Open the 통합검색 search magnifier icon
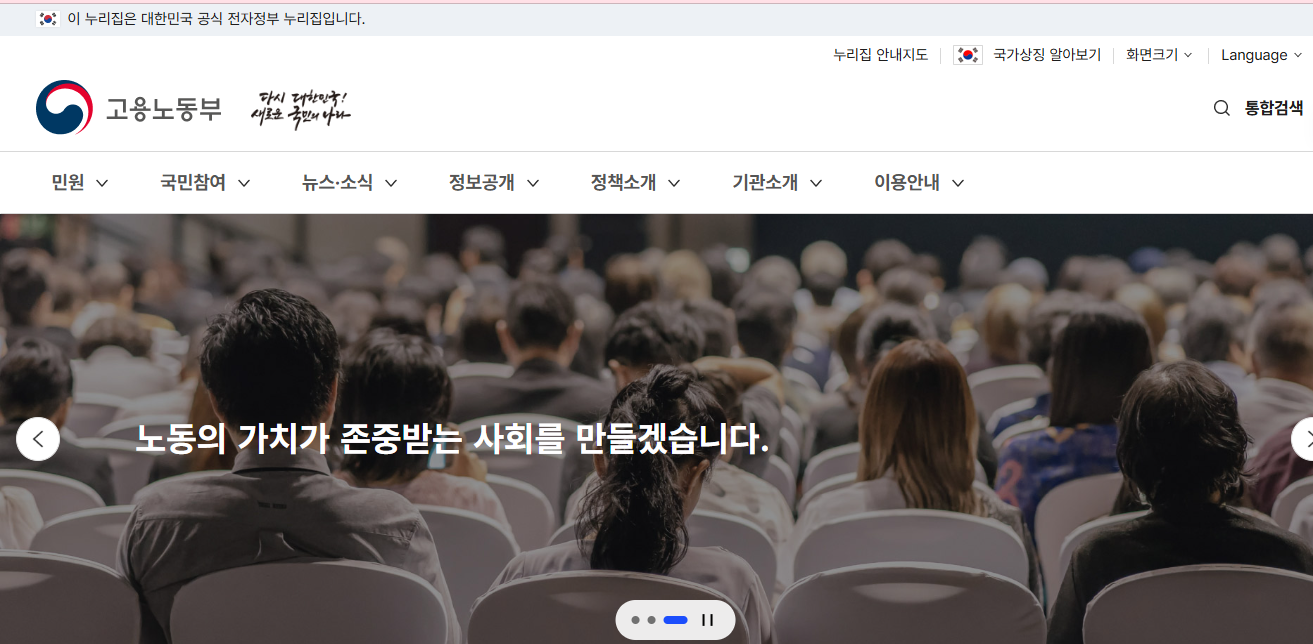 coord(1221,107)
